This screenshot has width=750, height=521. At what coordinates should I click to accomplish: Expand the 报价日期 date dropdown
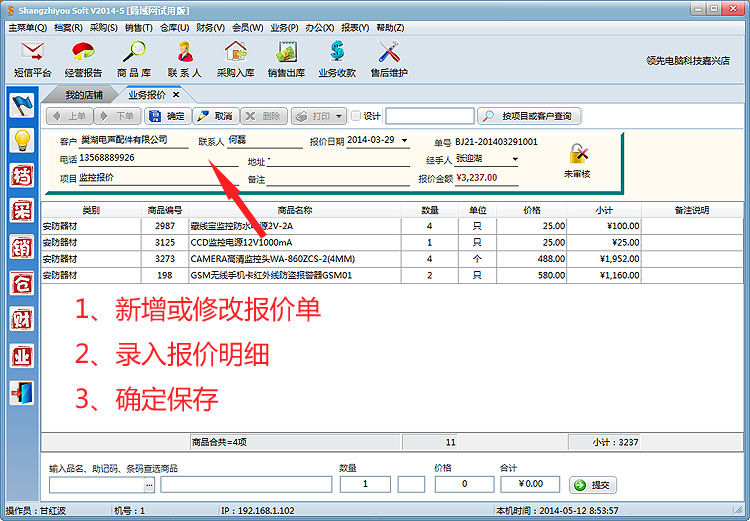point(404,140)
